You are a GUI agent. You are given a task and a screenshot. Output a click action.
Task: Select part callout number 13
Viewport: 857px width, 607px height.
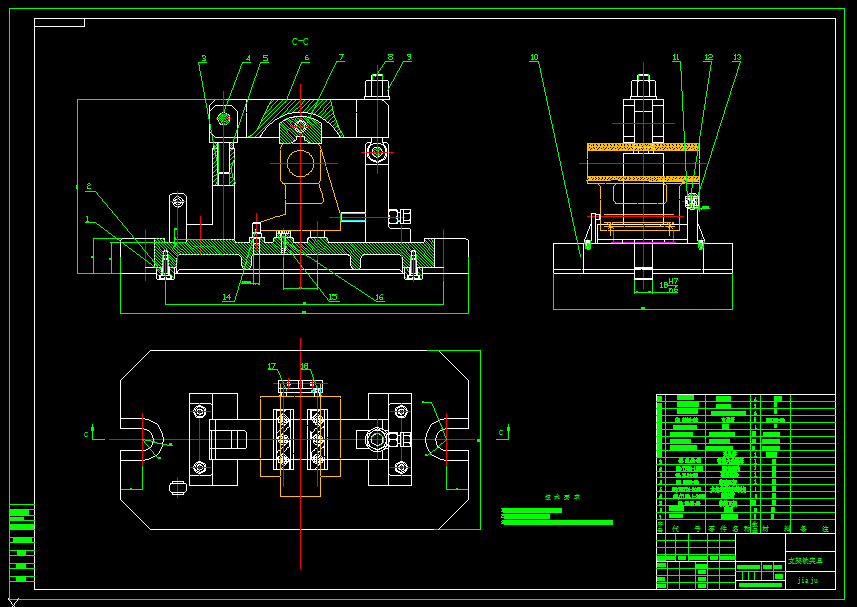pyautogui.click(x=737, y=57)
